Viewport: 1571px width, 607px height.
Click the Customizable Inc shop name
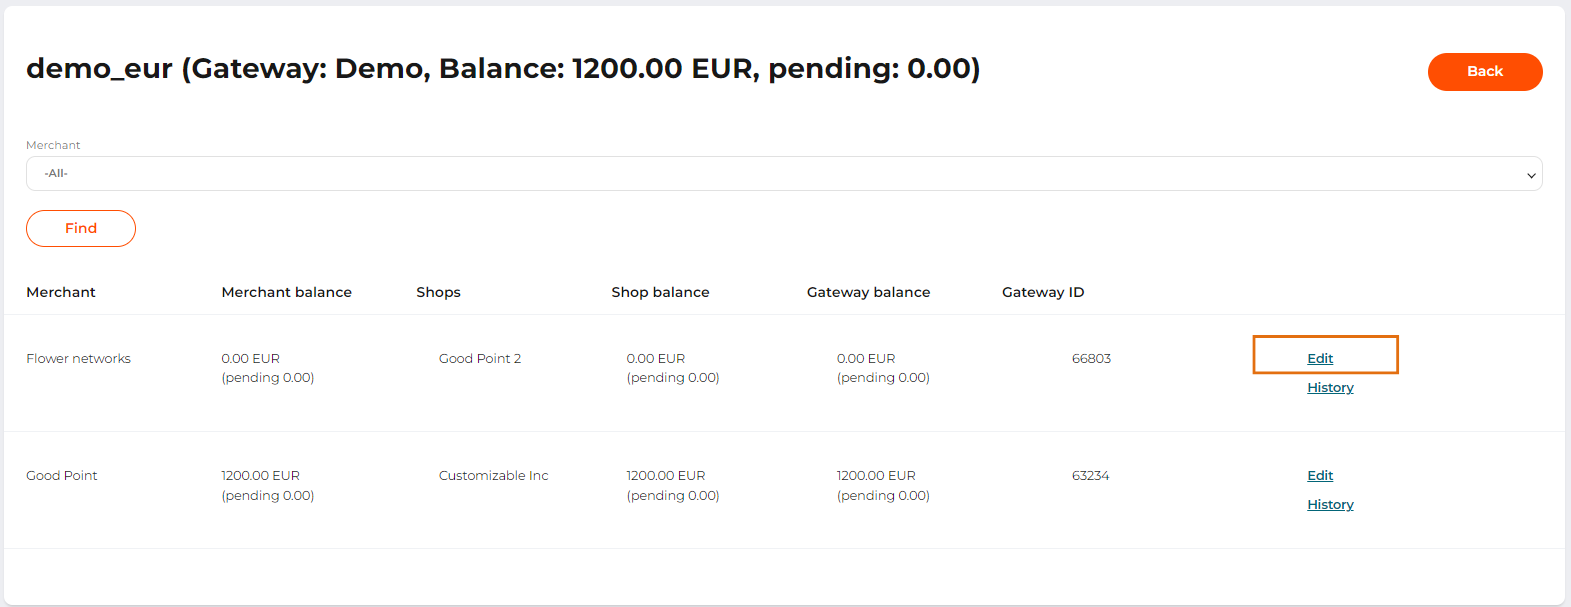click(493, 476)
